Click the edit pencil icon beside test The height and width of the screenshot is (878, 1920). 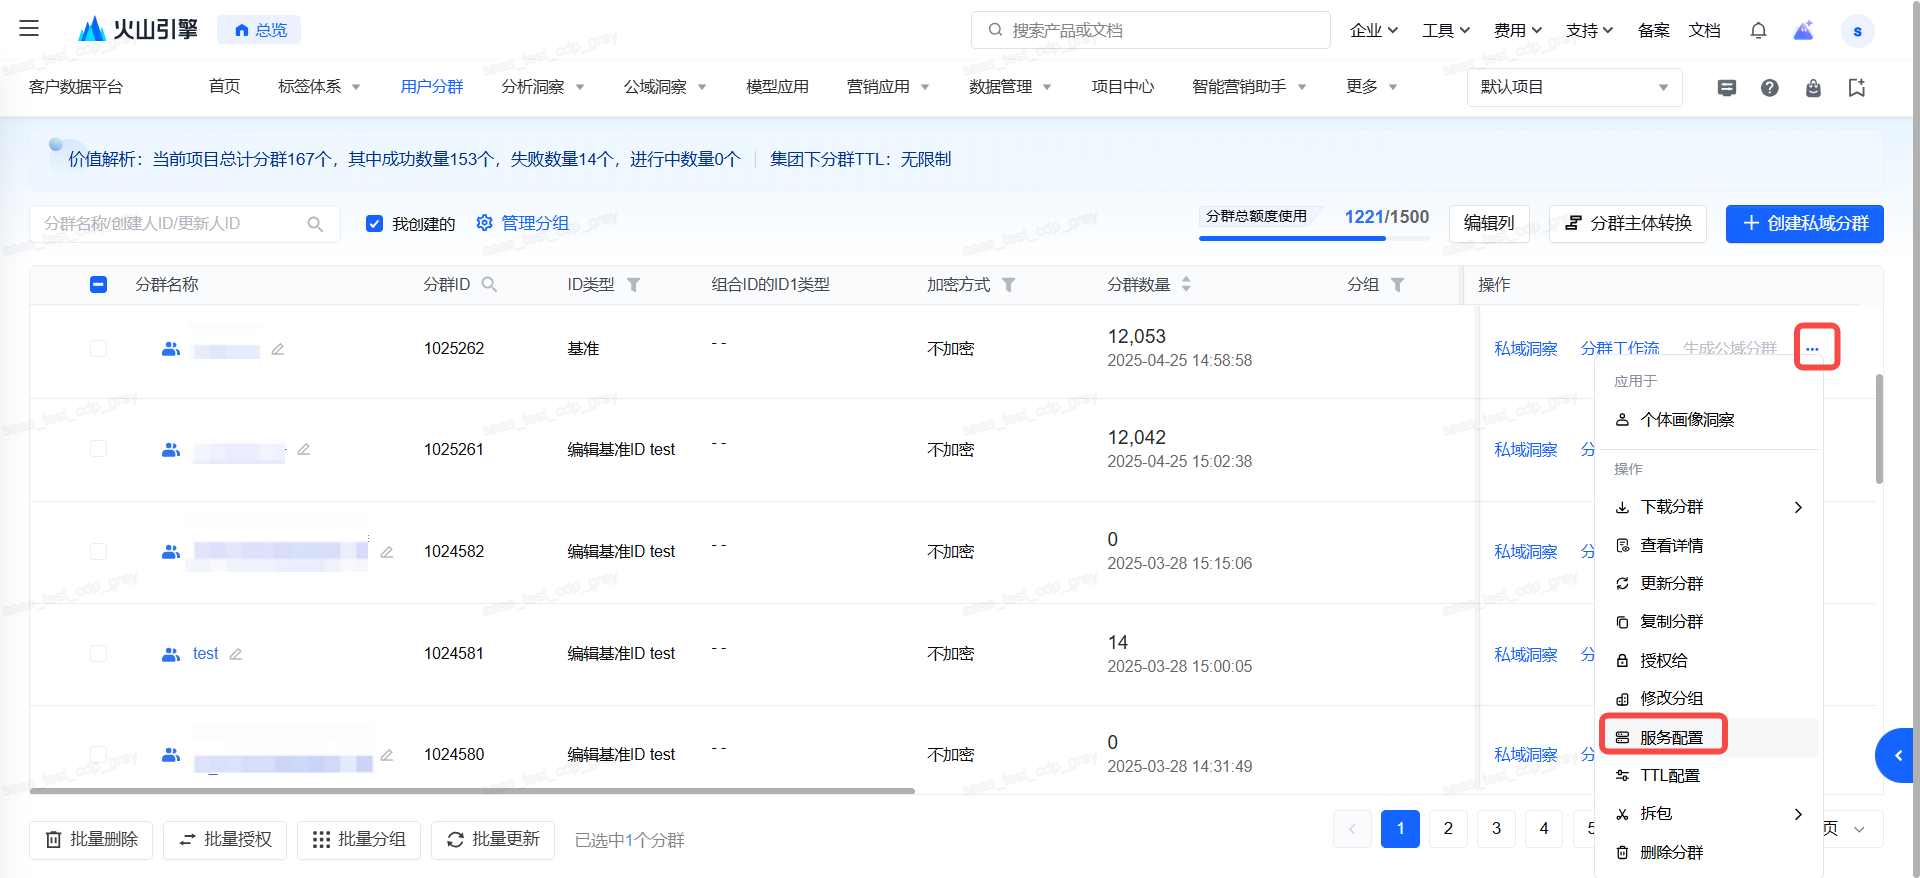tap(236, 654)
